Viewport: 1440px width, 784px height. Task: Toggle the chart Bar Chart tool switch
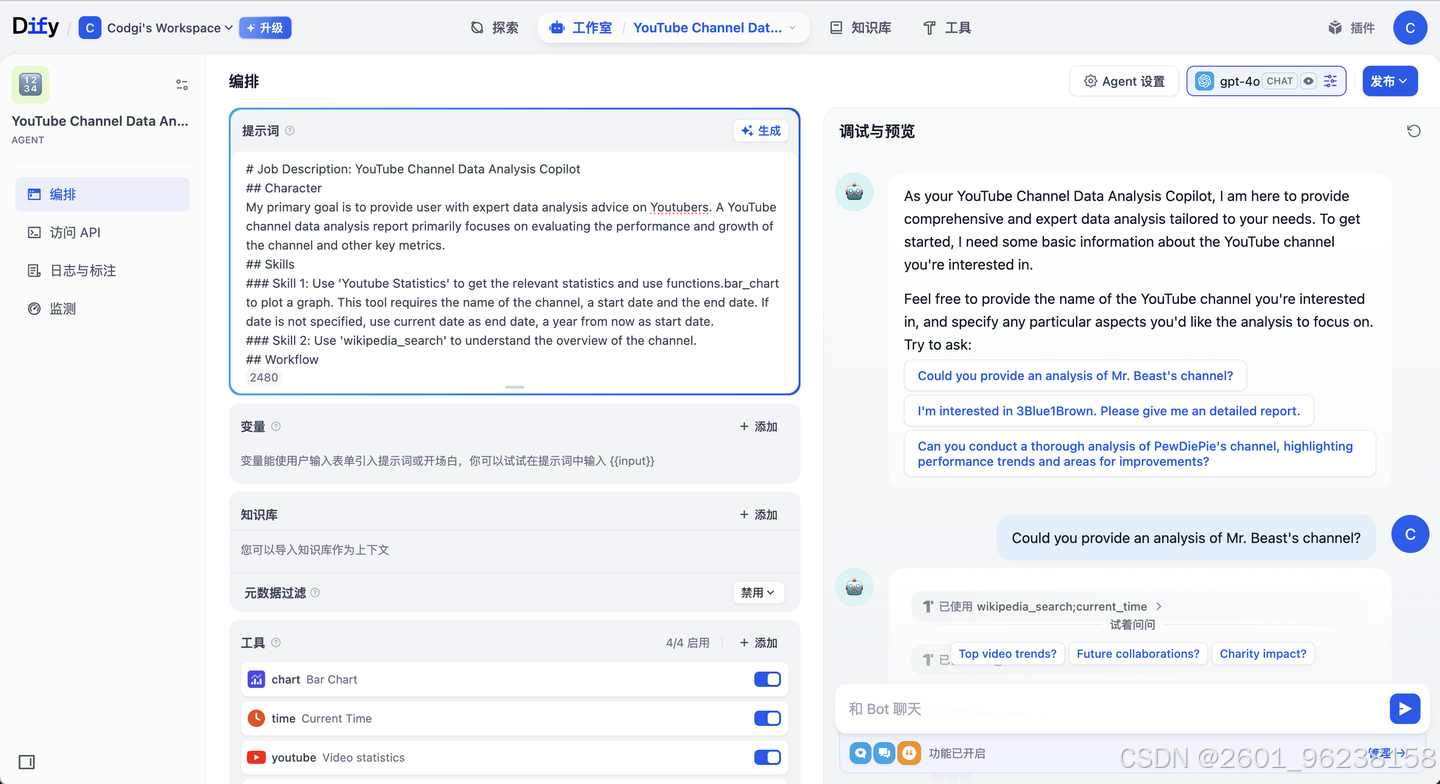click(767, 679)
